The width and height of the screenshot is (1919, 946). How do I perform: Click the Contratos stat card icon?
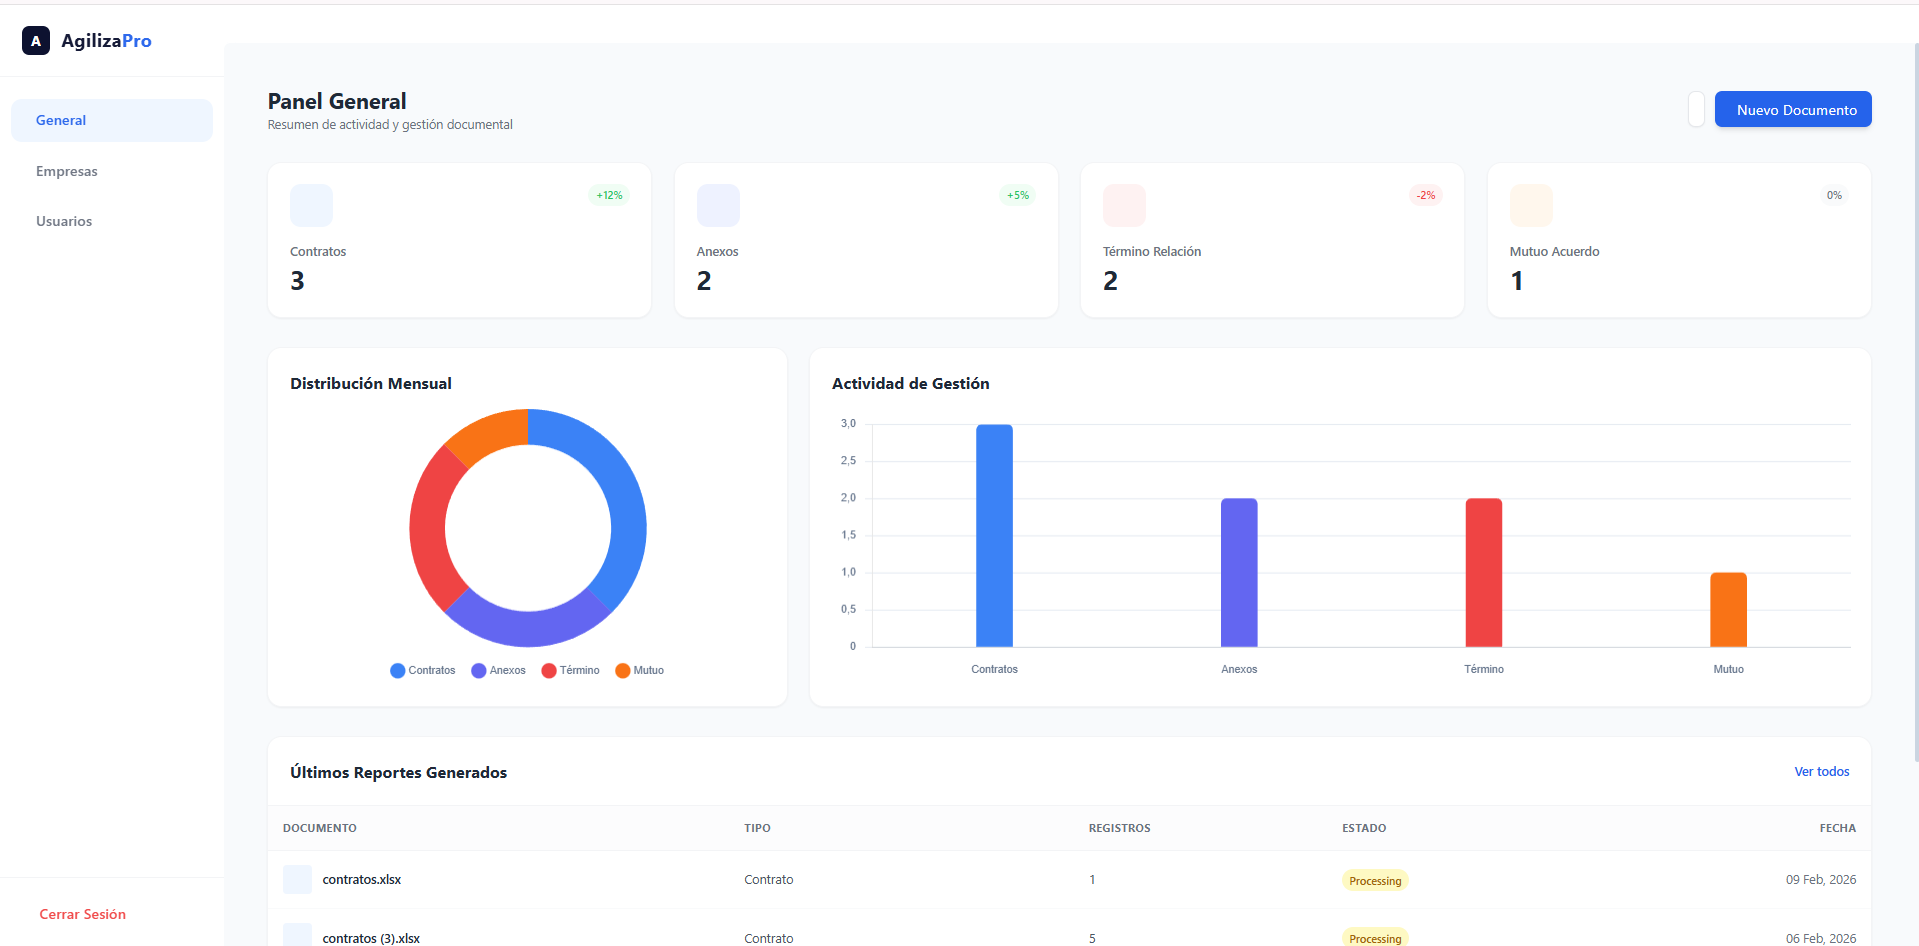(x=311, y=205)
